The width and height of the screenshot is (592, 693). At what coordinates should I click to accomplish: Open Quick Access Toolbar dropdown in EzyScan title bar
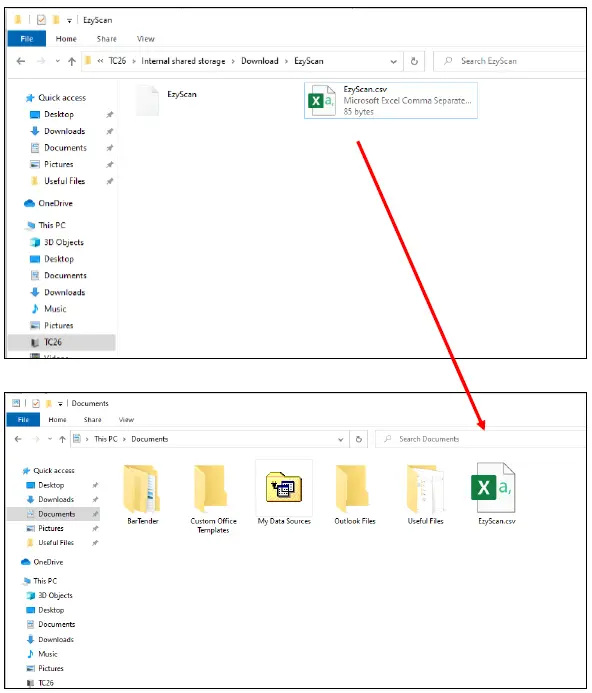[x=69, y=20]
